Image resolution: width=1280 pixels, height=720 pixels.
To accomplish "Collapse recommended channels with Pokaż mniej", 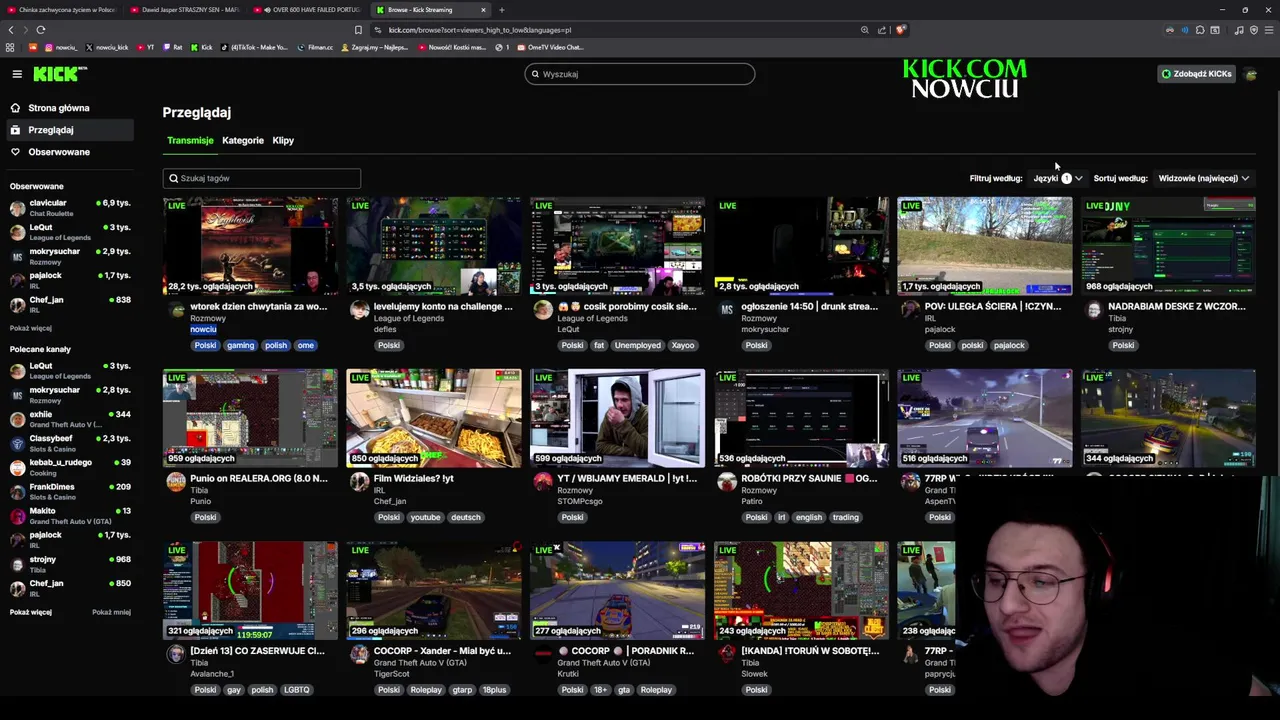I will point(112,612).
